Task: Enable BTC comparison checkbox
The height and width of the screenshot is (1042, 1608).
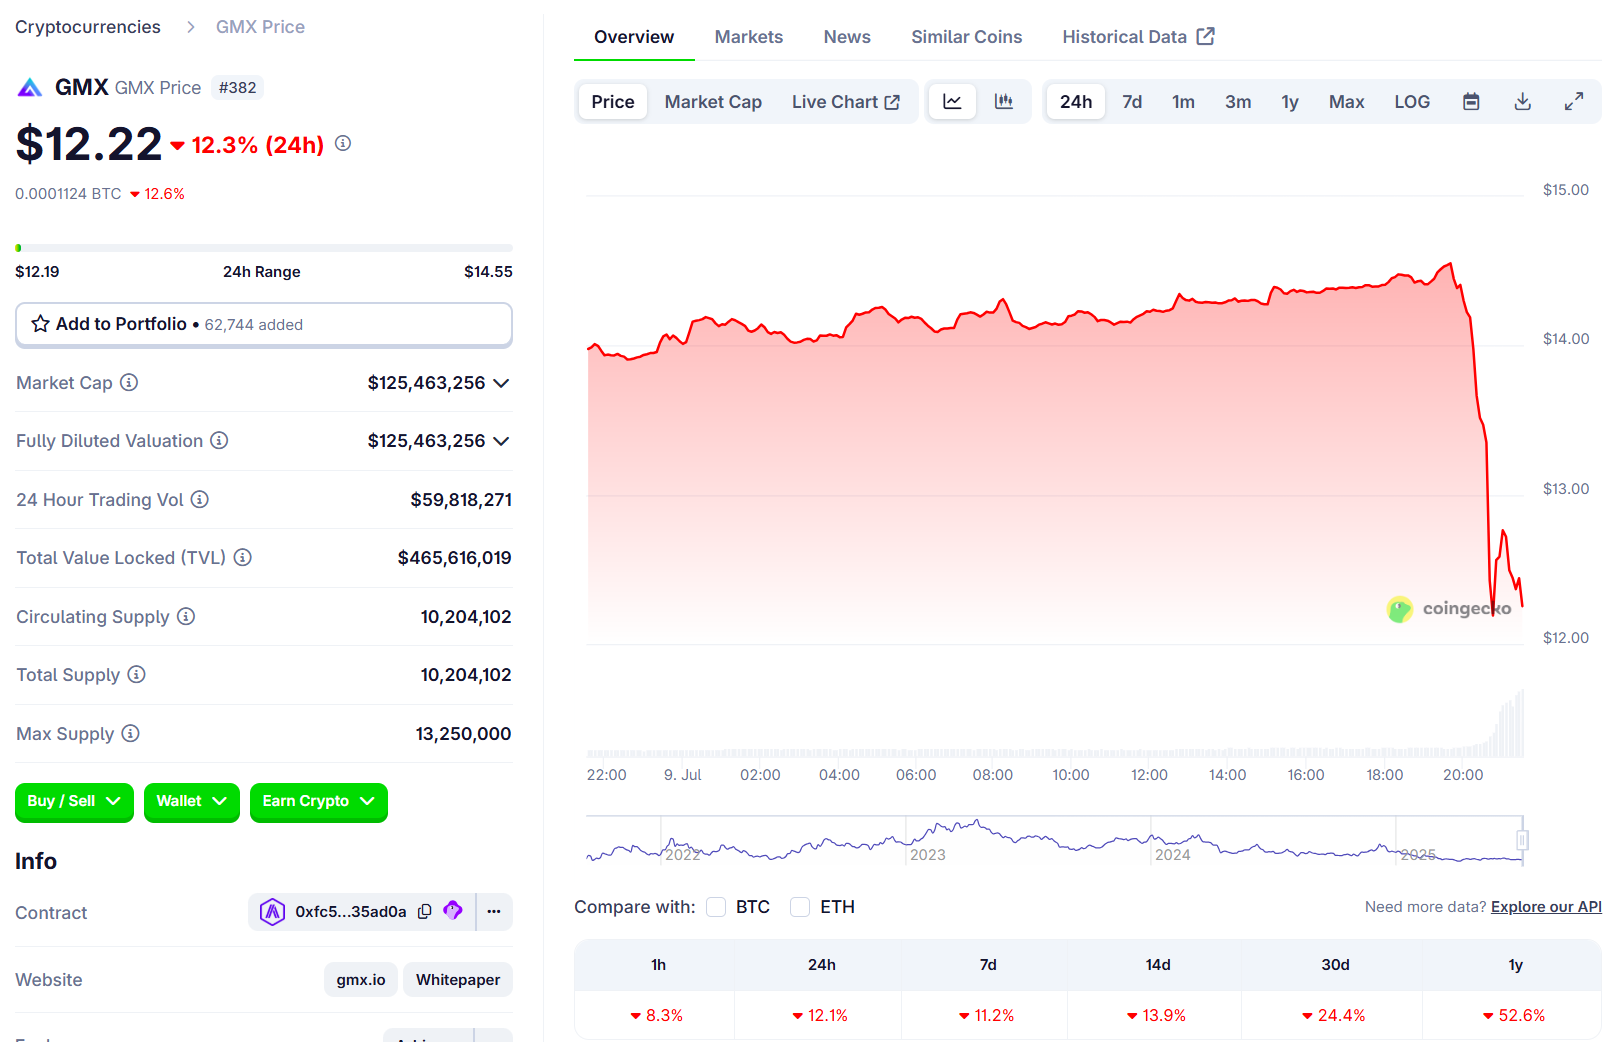Action: 716,907
